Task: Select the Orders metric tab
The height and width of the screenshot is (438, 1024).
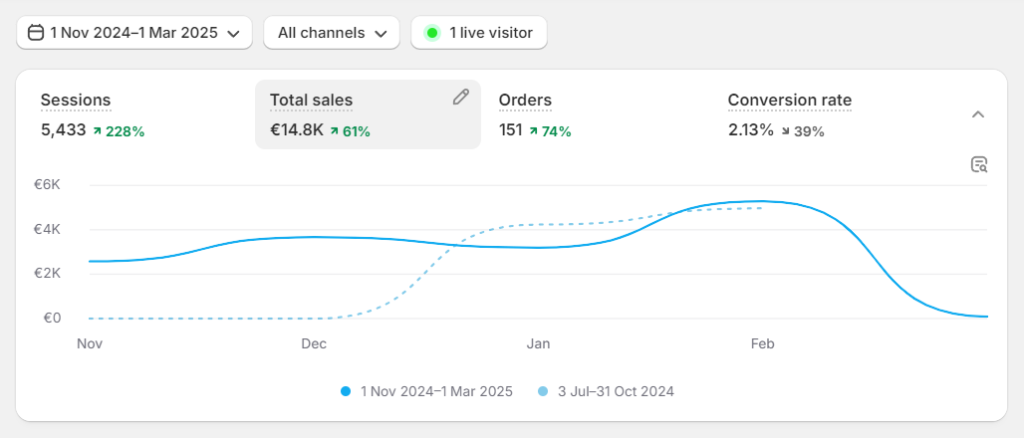Action: [525, 100]
